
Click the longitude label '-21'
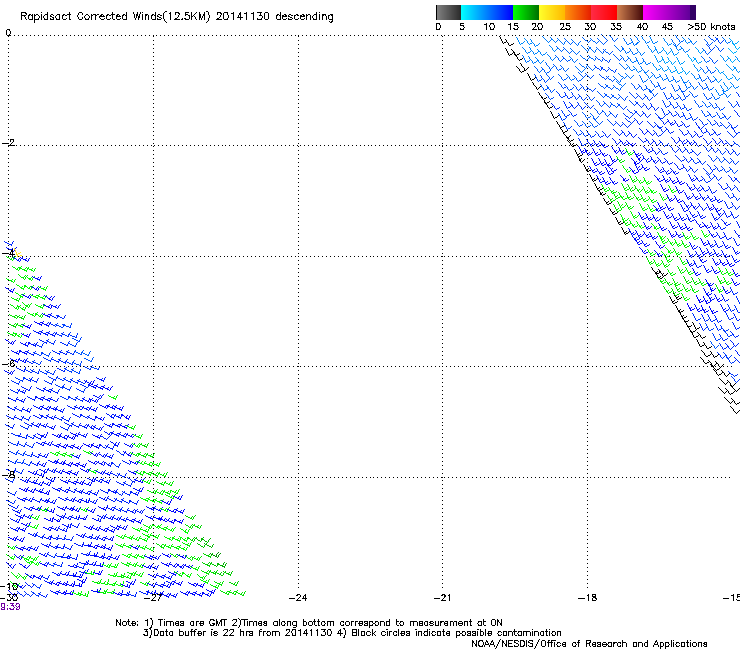pyautogui.click(x=443, y=598)
